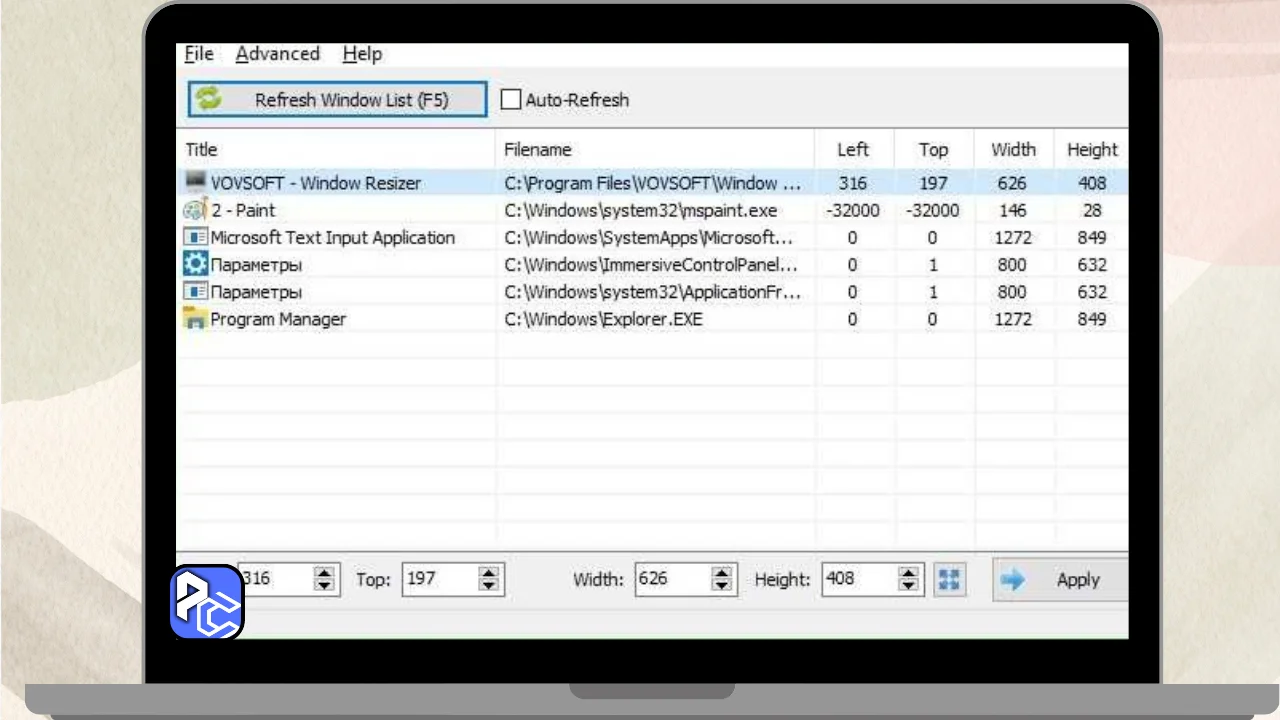Decrease the Left value with the down arrow
The width and height of the screenshot is (1280, 720).
(324, 586)
